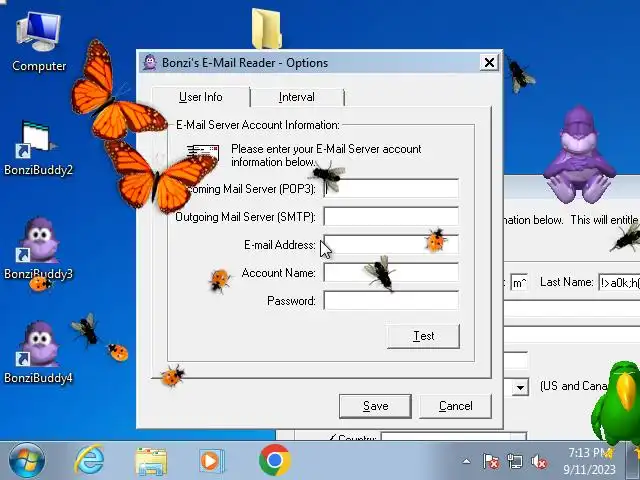The image size is (640, 480).
Task: Click the Password input field
Action: (x=391, y=300)
